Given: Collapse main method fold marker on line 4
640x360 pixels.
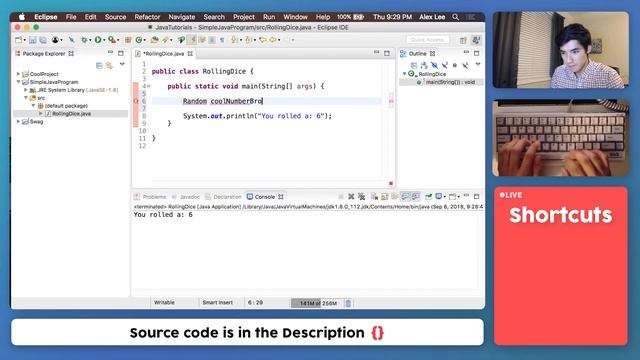Looking at the screenshot, I should pyautogui.click(x=149, y=86).
